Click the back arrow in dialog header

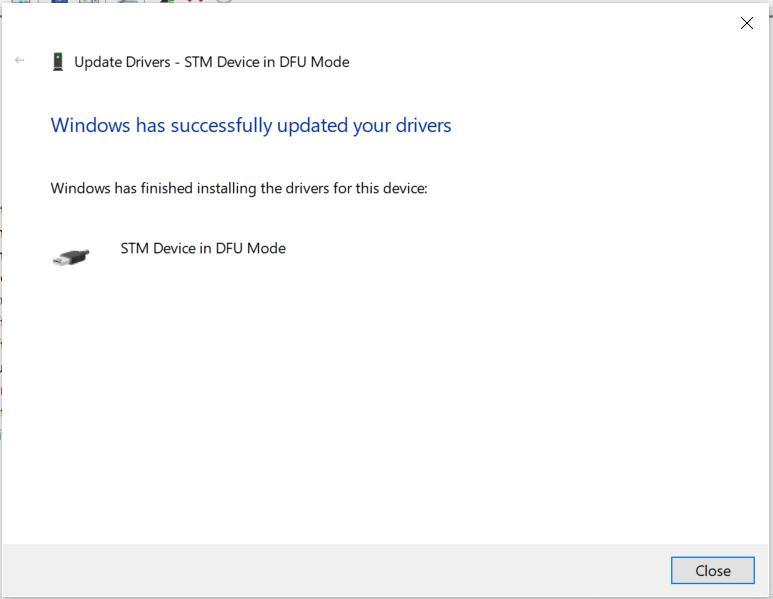[20, 60]
